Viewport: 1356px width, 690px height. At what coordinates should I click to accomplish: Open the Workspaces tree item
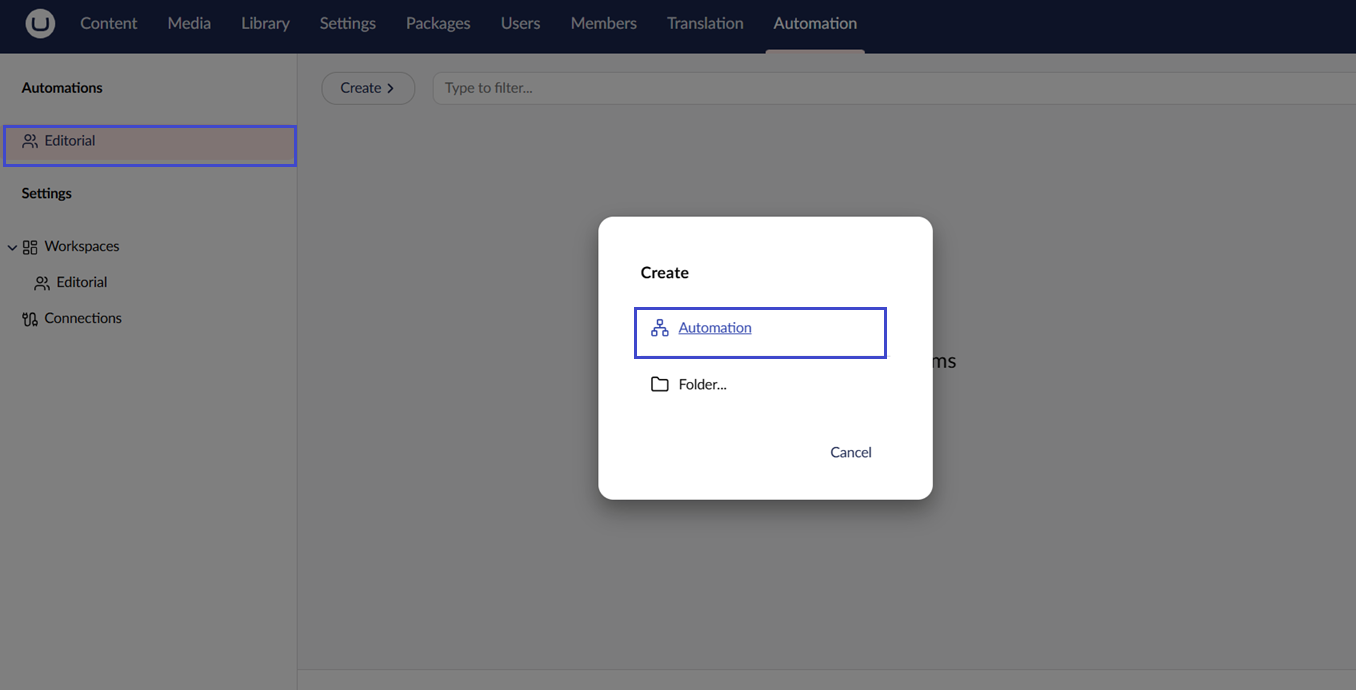[81, 246]
